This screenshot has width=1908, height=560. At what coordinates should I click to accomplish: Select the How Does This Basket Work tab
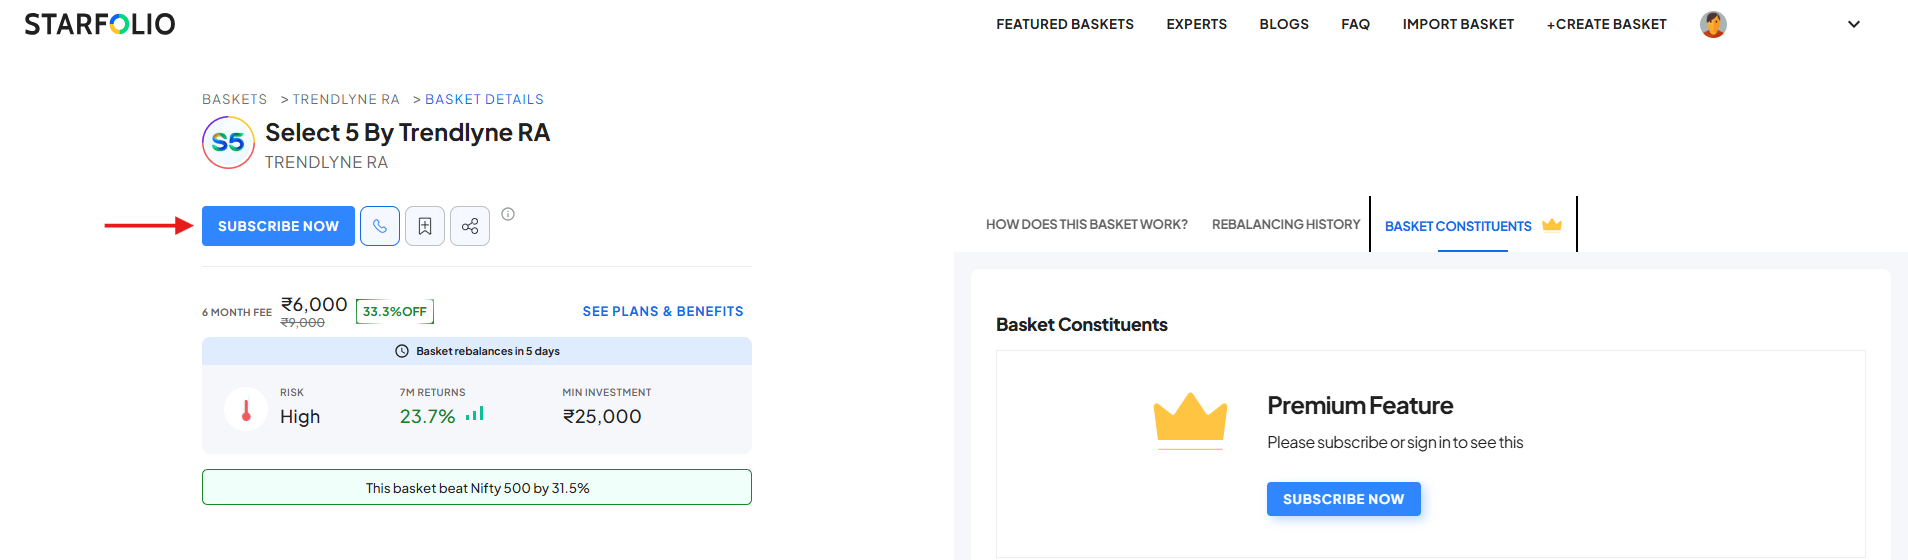(1086, 224)
